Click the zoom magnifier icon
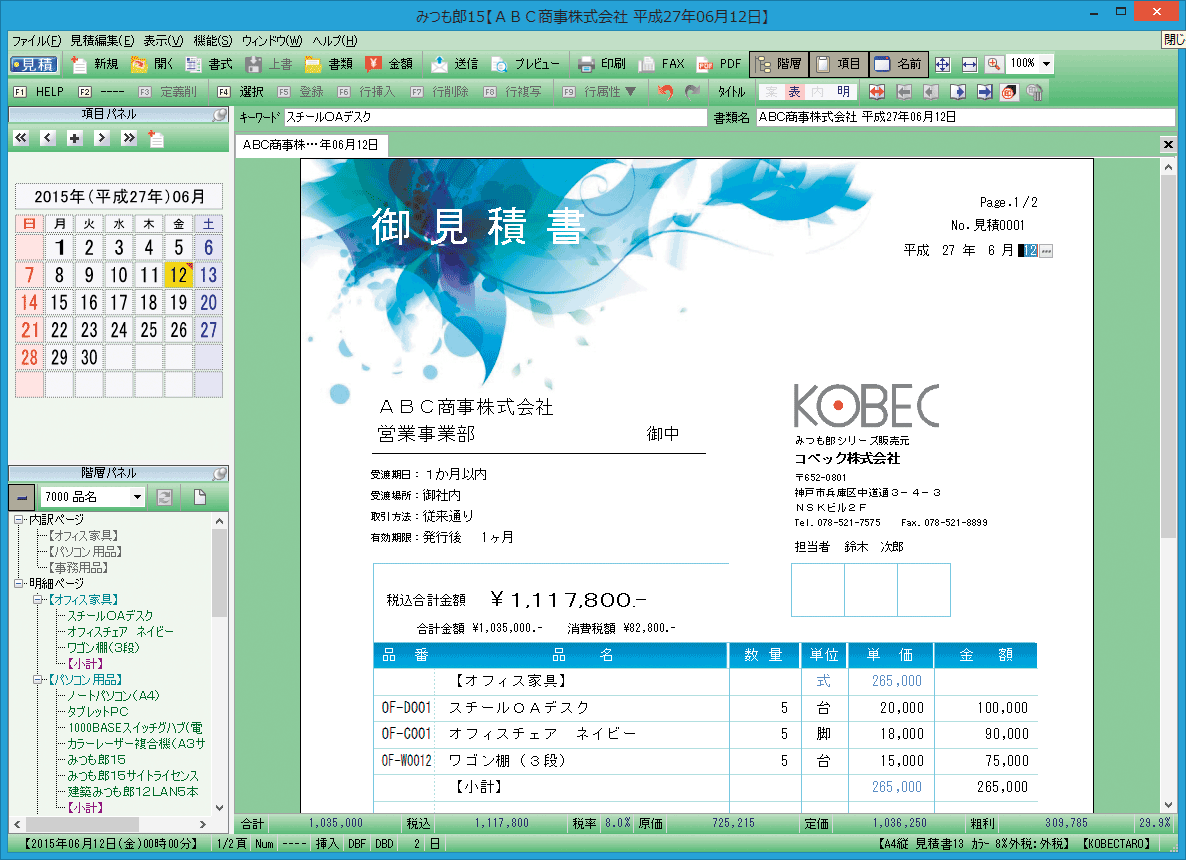 (994, 64)
